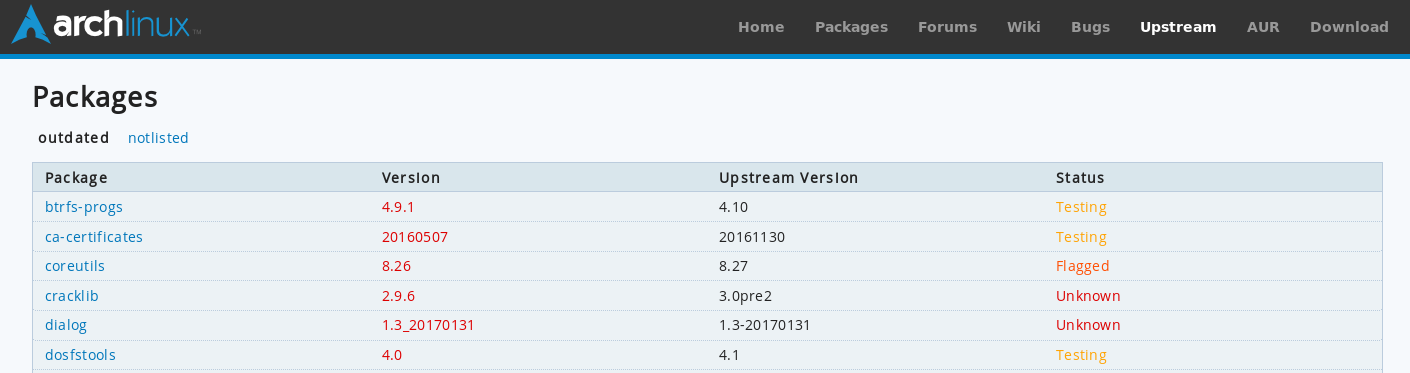1410x373 pixels.
Task: Visit the Wiki link in header
Action: [x=1024, y=27]
